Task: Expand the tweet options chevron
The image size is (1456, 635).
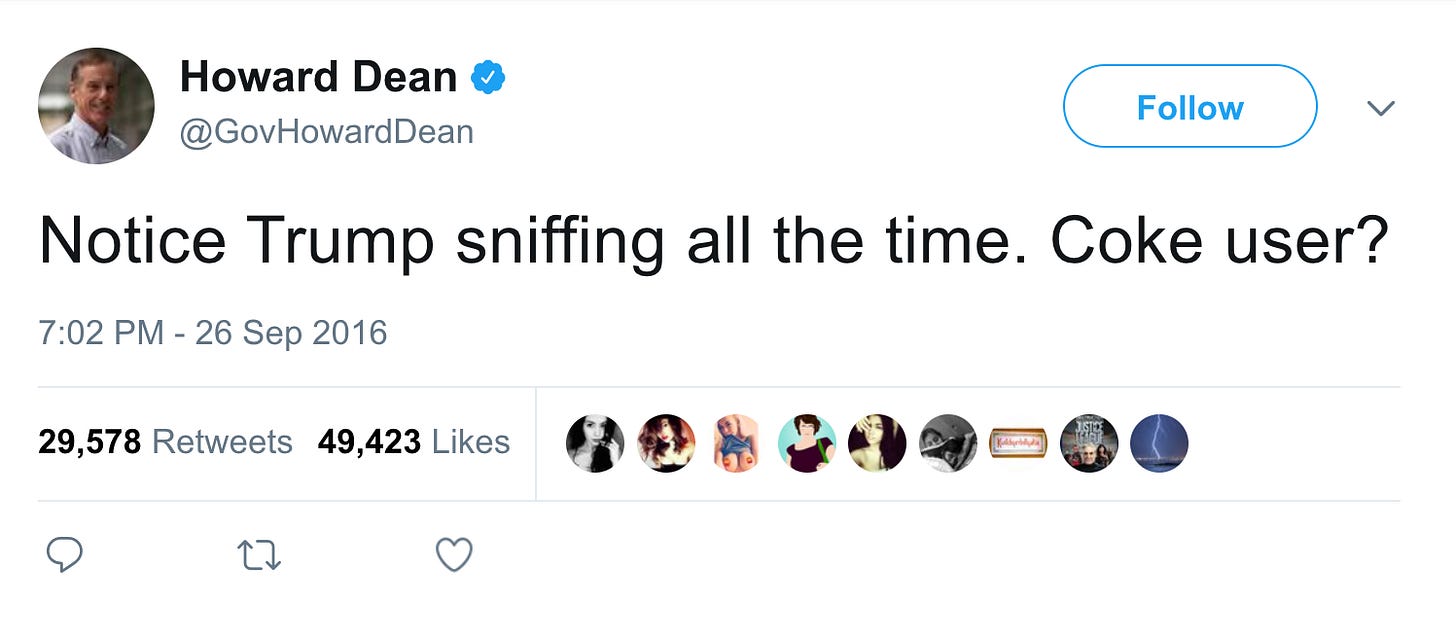Action: tap(1381, 108)
